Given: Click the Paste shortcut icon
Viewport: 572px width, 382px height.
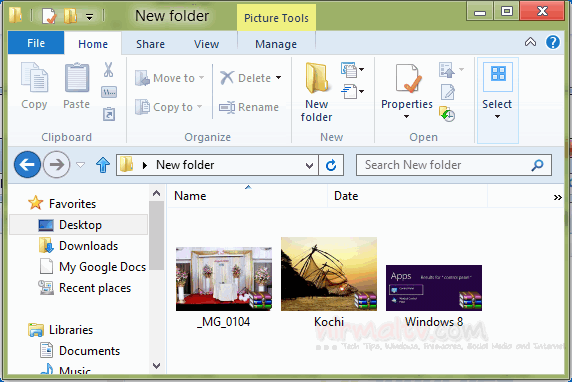Looking at the screenshot, I should tap(109, 114).
